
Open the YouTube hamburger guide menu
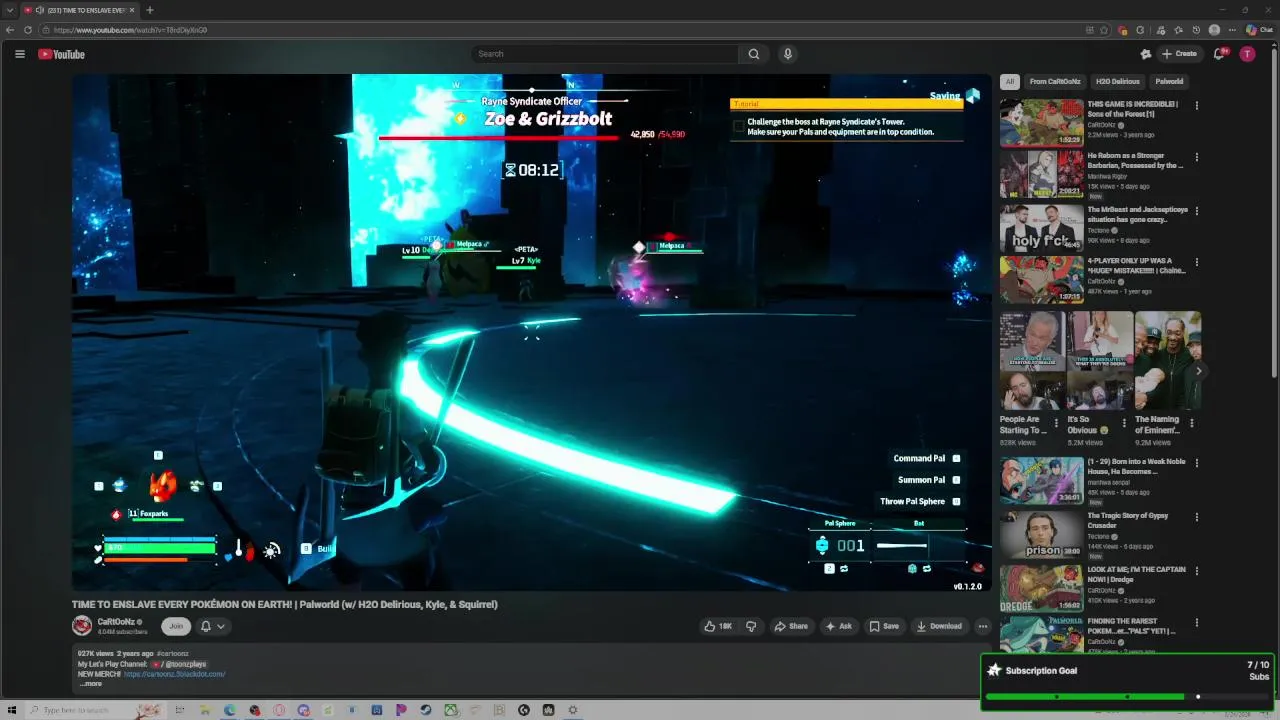tap(19, 54)
